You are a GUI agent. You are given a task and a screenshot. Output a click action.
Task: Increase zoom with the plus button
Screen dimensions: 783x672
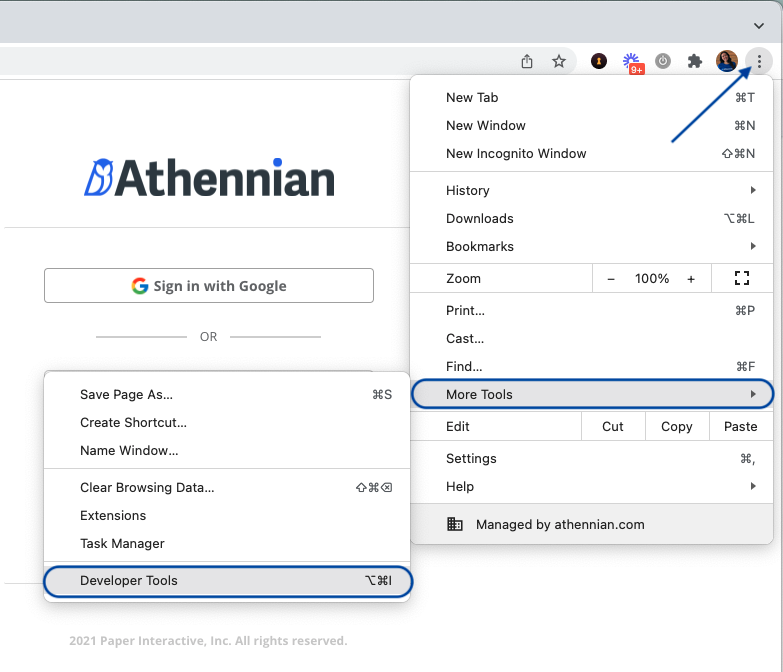pyautogui.click(x=690, y=279)
